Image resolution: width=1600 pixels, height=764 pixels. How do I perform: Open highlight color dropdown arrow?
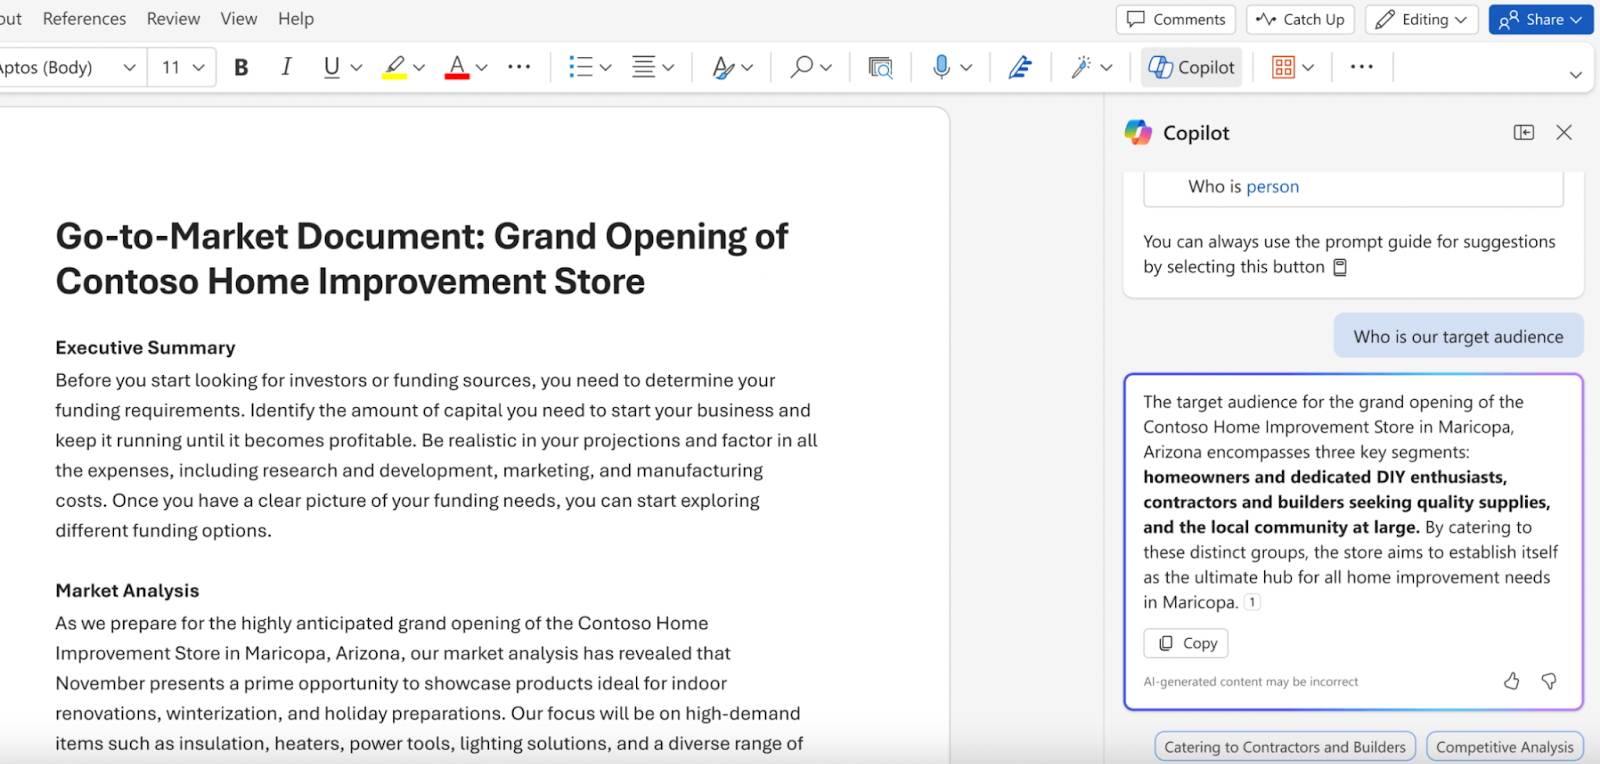click(419, 68)
